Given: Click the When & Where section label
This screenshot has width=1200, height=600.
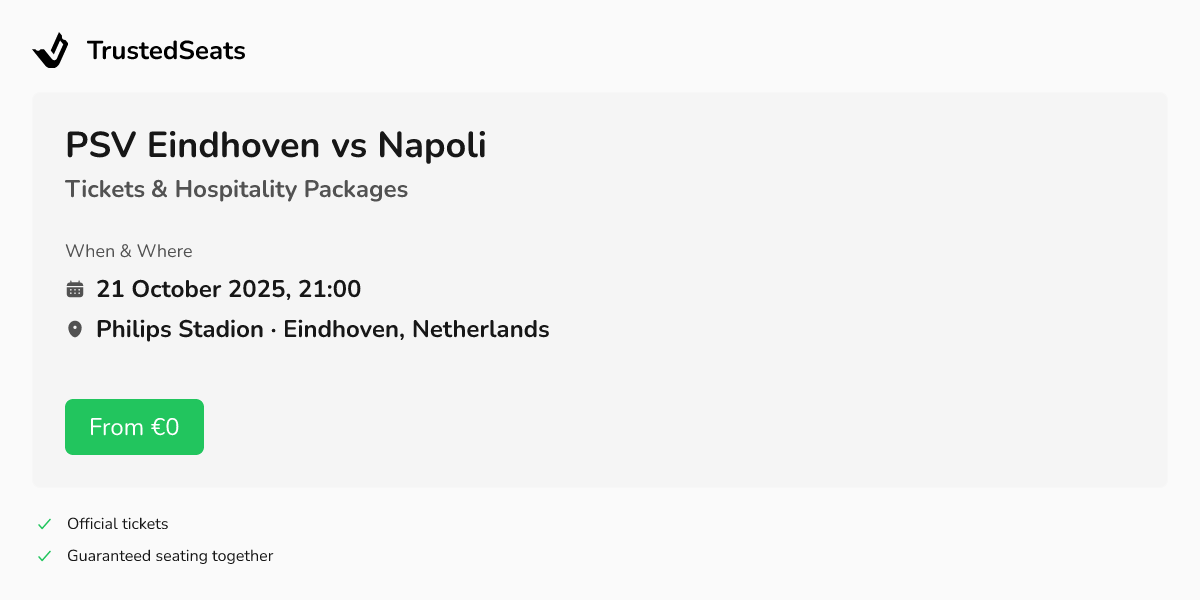Looking at the screenshot, I should (x=128, y=251).
